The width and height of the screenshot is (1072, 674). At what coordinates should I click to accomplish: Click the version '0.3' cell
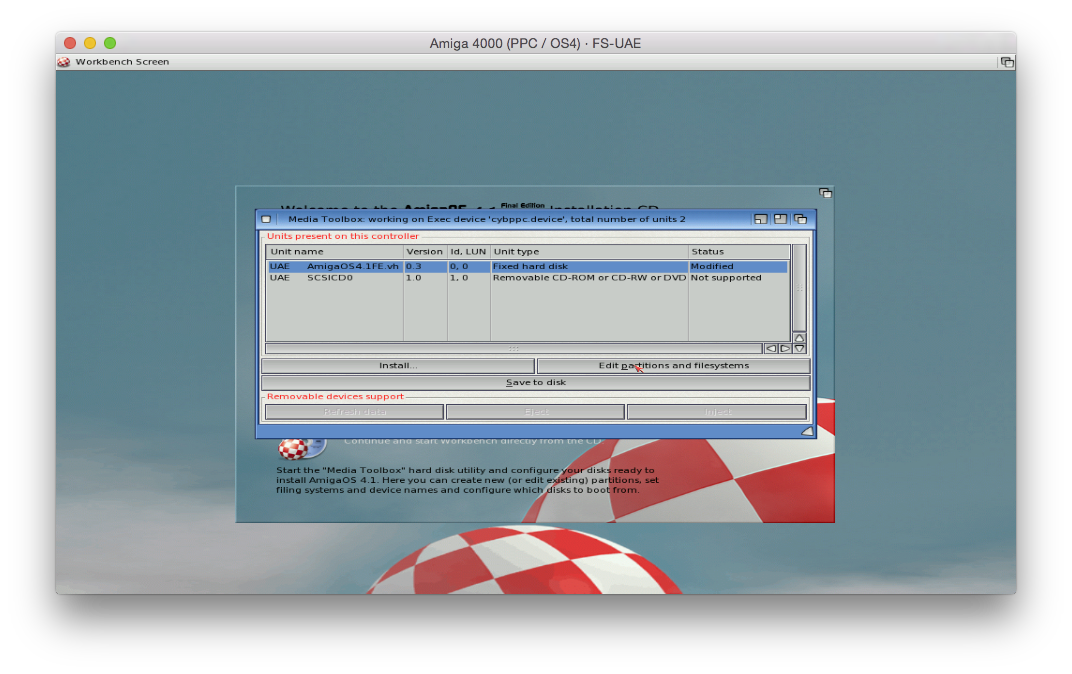(414, 267)
